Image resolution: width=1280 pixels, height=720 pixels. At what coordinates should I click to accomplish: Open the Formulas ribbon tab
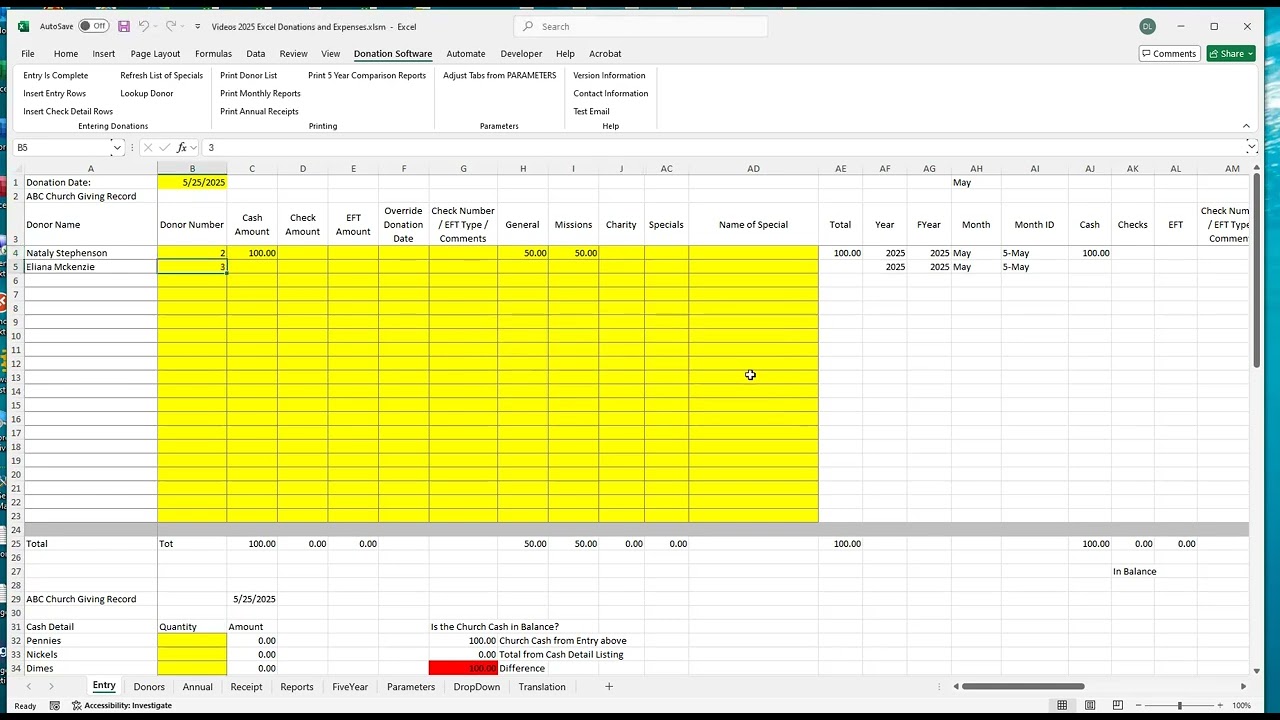(x=213, y=54)
